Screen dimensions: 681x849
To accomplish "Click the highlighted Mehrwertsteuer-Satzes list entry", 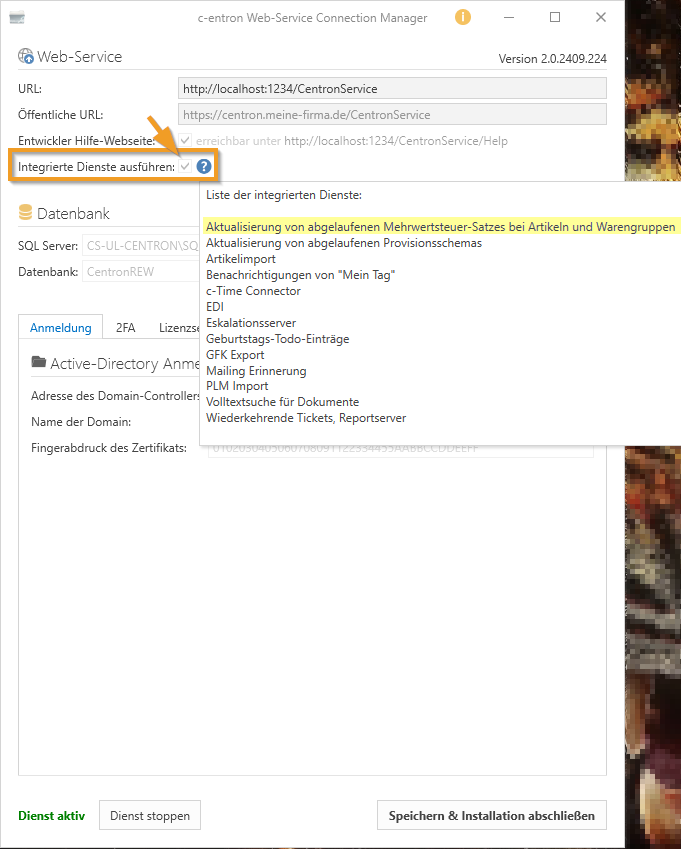I will [440, 227].
